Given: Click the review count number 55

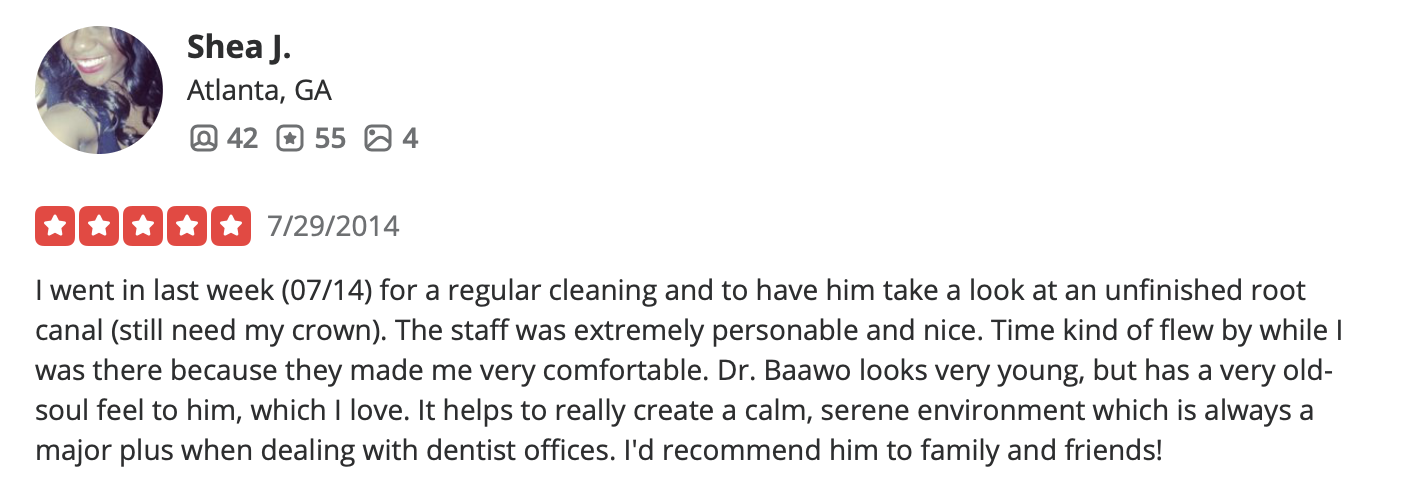Looking at the screenshot, I should coord(329,138).
